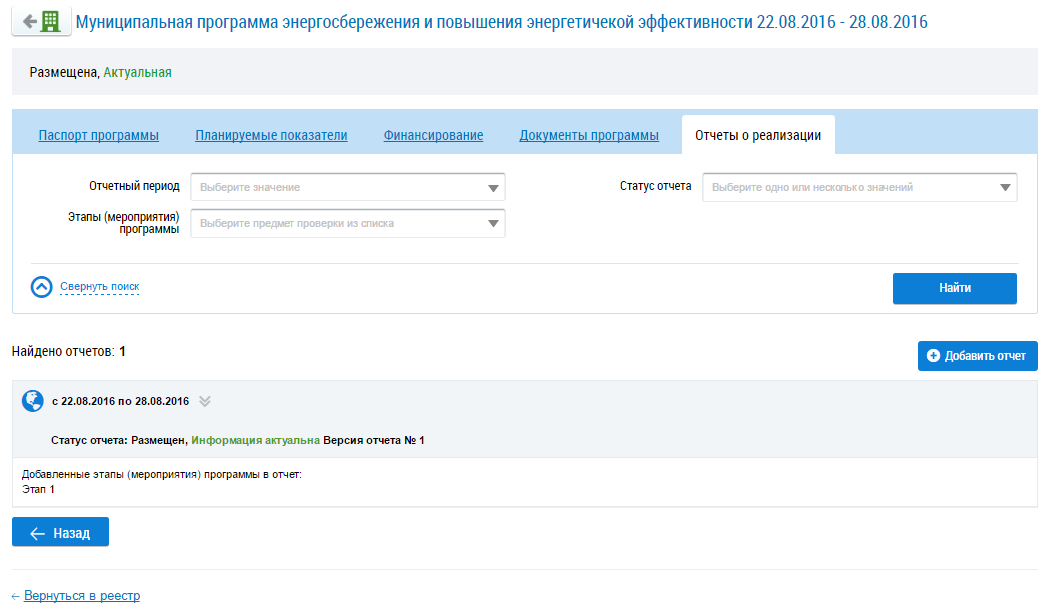The width and height of the screenshot is (1050, 612).
Task: Click the Добавить отчет button
Action: (977, 356)
